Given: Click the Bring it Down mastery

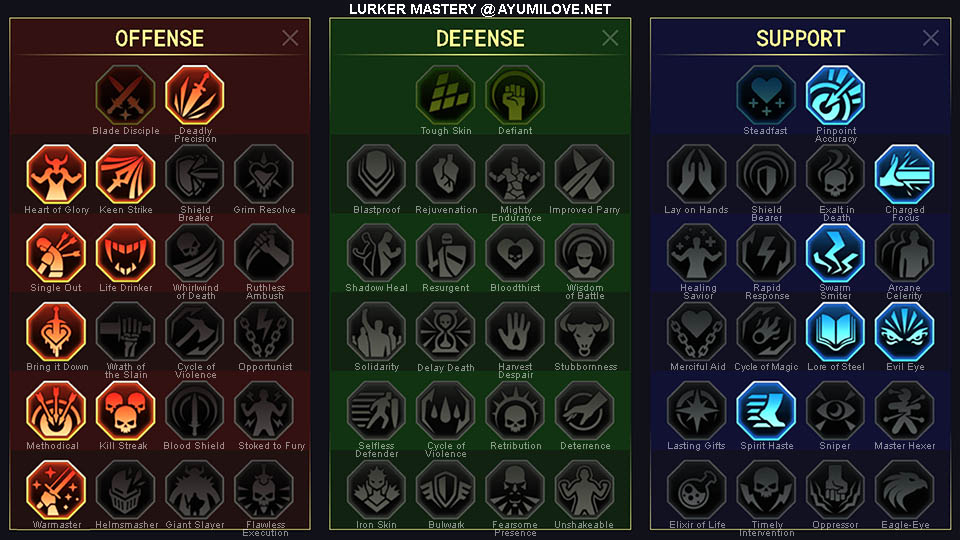Looking at the screenshot, I should pyautogui.click(x=56, y=332).
